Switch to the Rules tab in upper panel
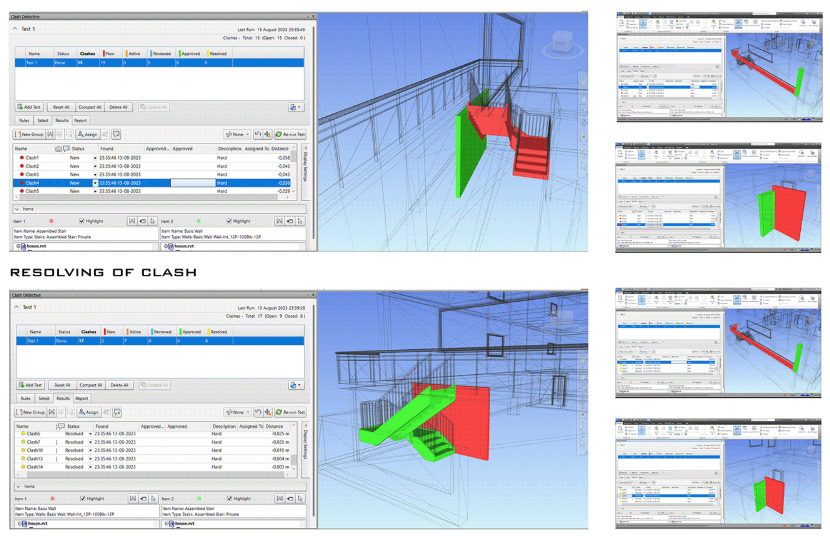 (x=23, y=120)
